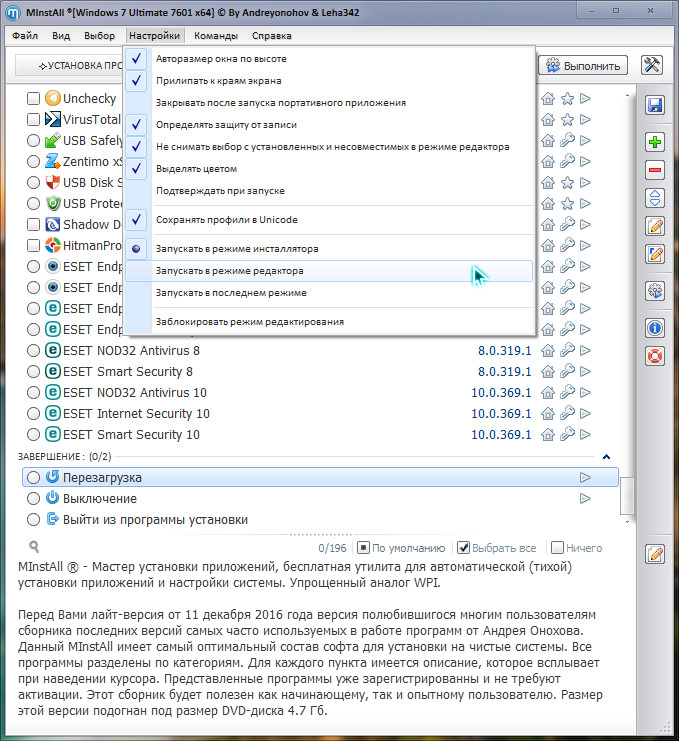The height and width of the screenshot is (741, 679).
Task: Click home icon for ESET Internet Security 10
Action: click(548, 414)
